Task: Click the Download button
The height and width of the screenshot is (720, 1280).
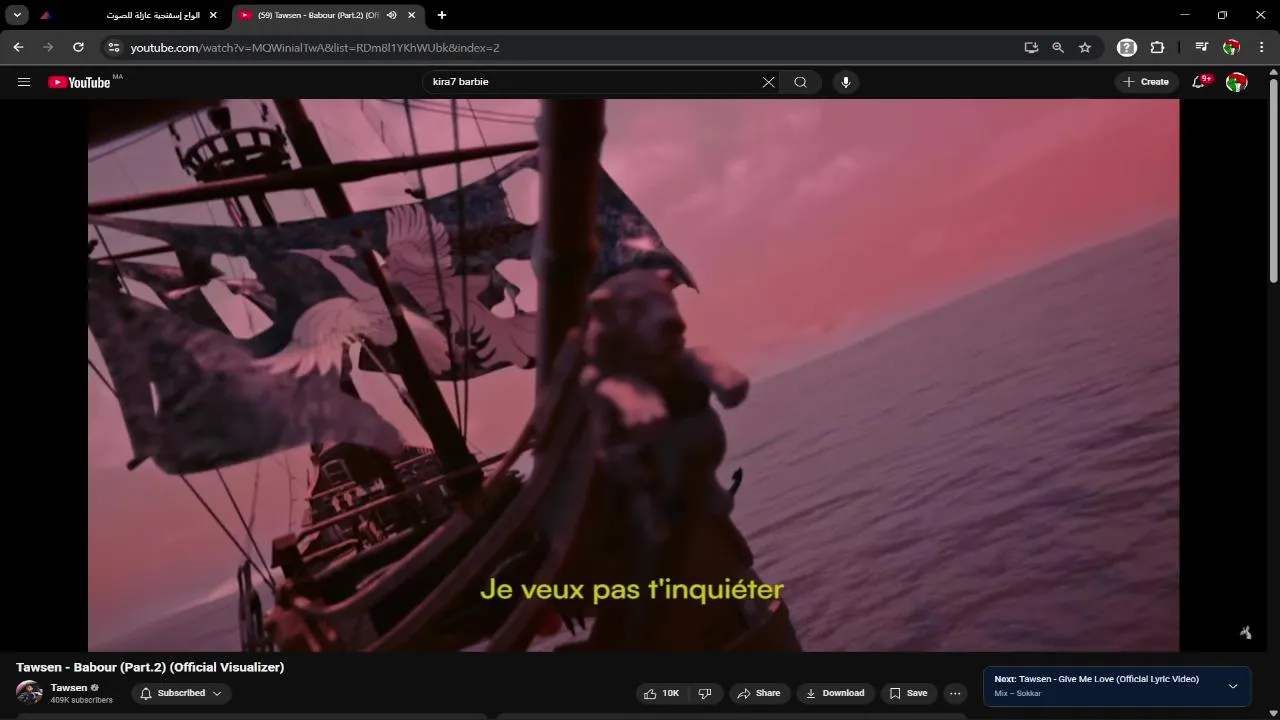Action: 835,693
